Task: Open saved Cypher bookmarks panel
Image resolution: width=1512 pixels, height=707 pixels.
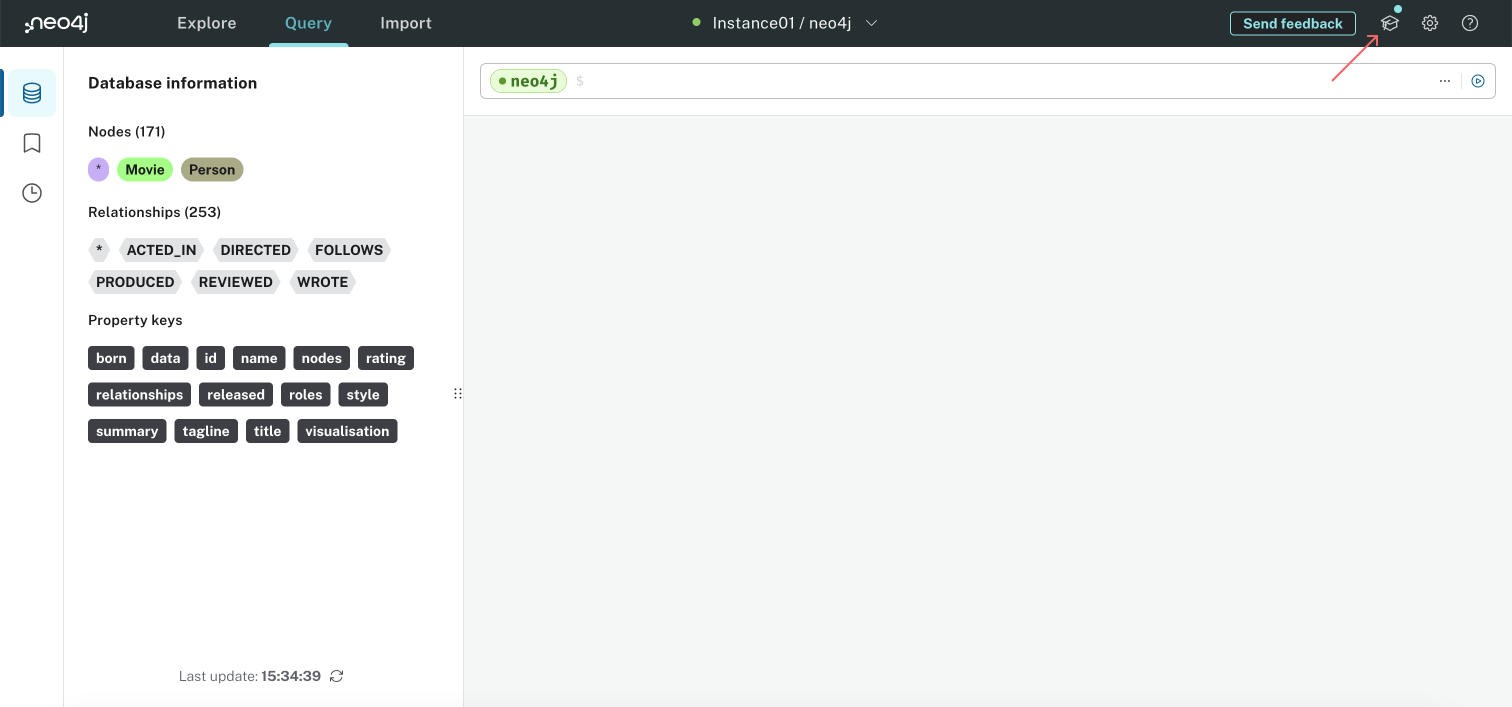Action: [30, 142]
